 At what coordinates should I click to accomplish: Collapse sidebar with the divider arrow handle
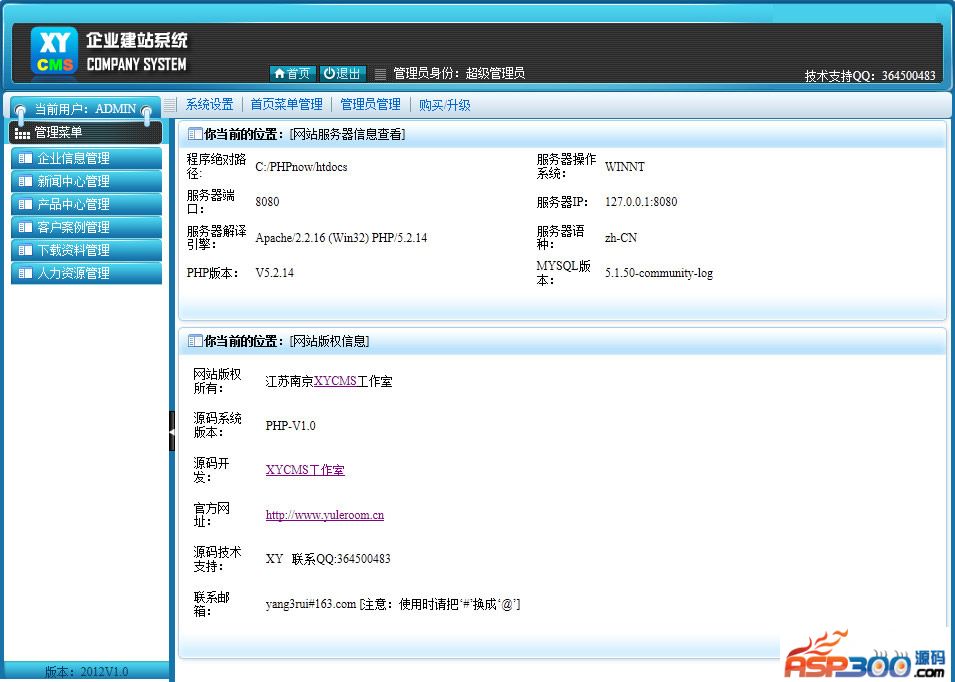172,431
